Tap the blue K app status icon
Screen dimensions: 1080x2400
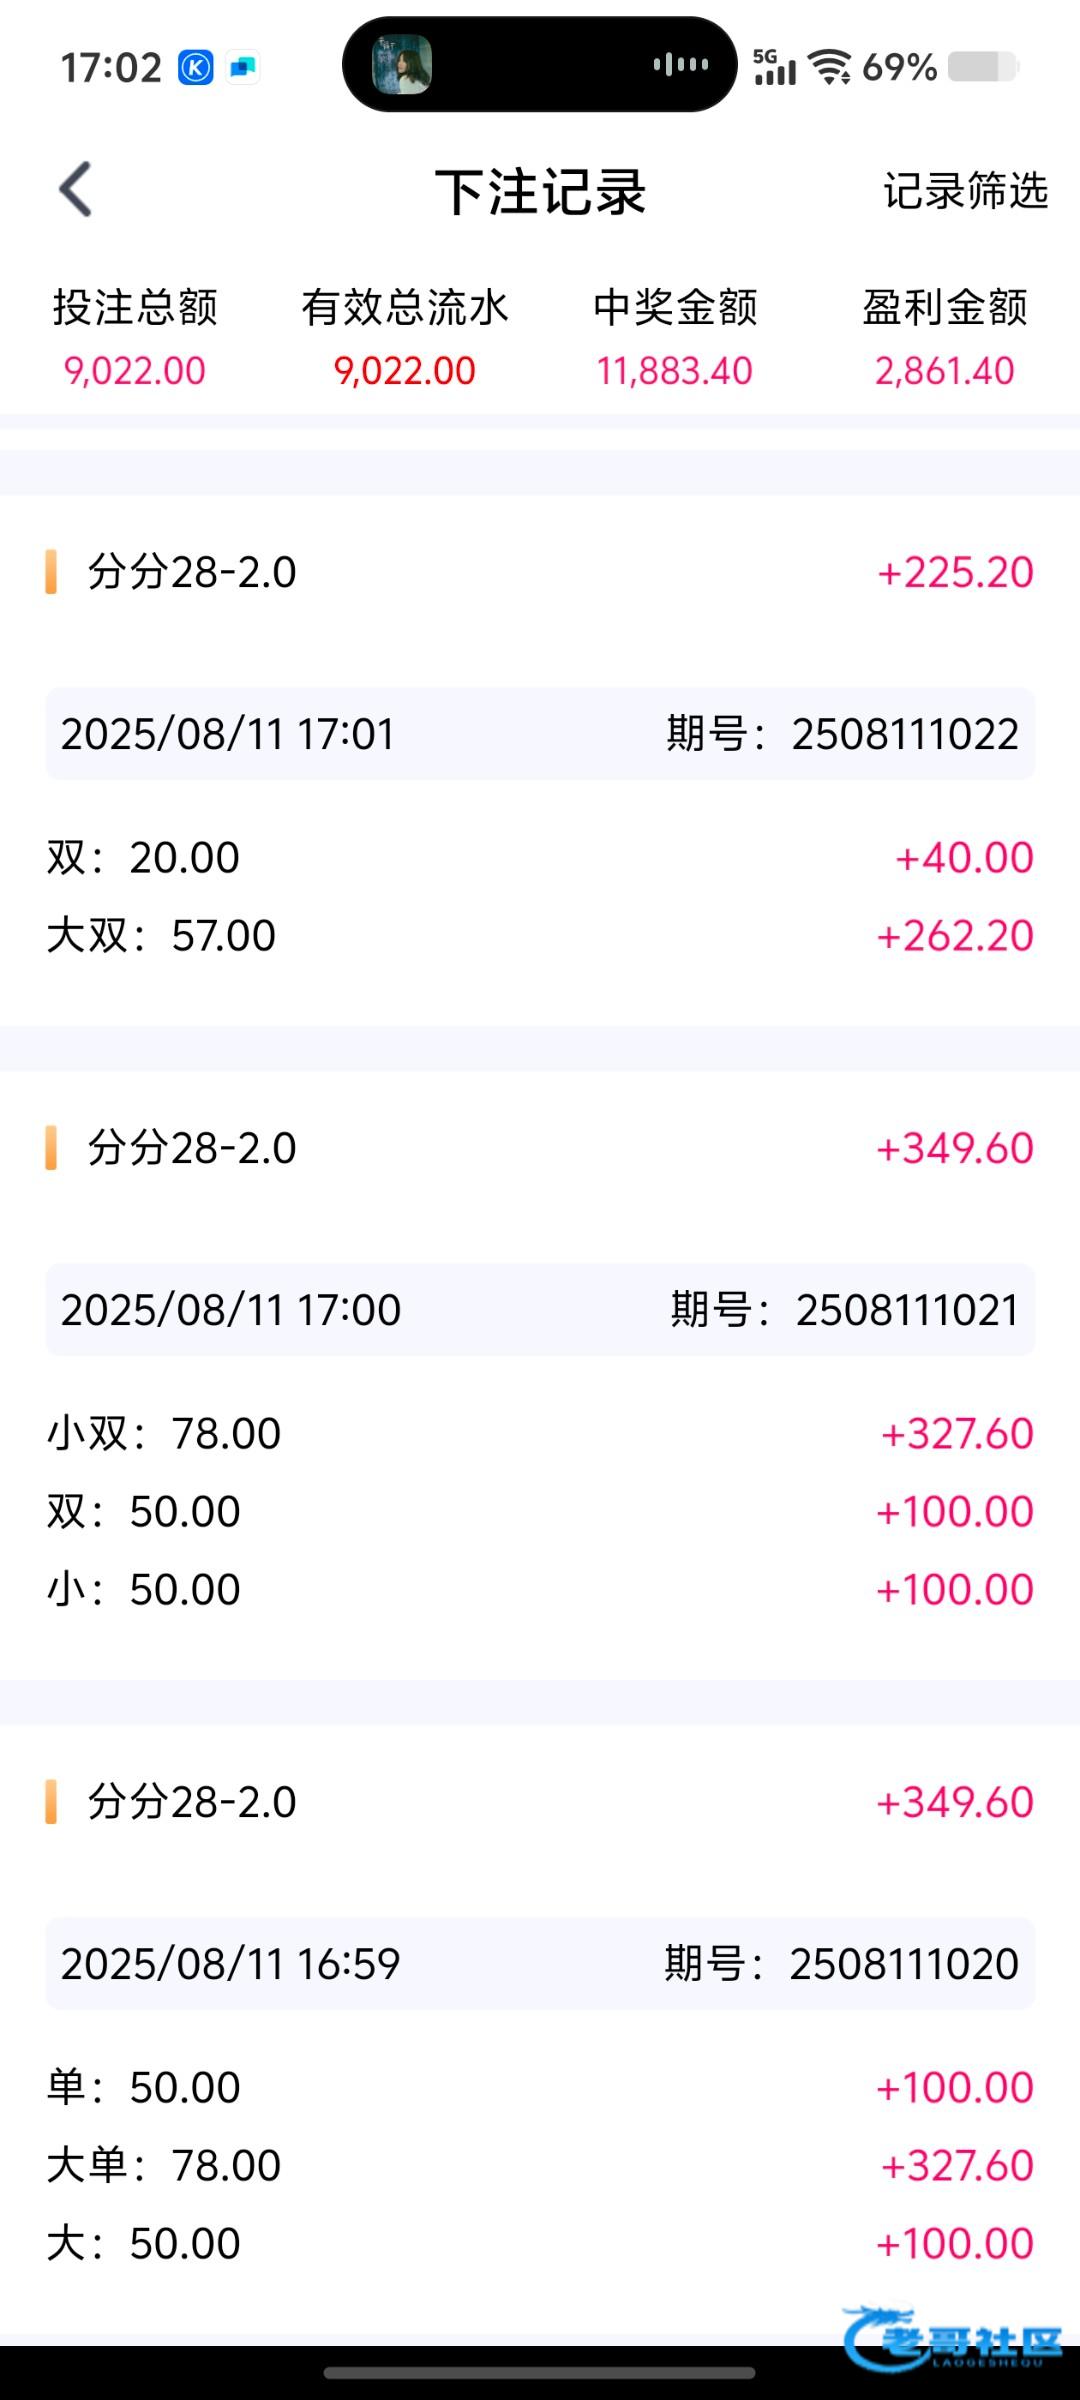pos(196,68)
